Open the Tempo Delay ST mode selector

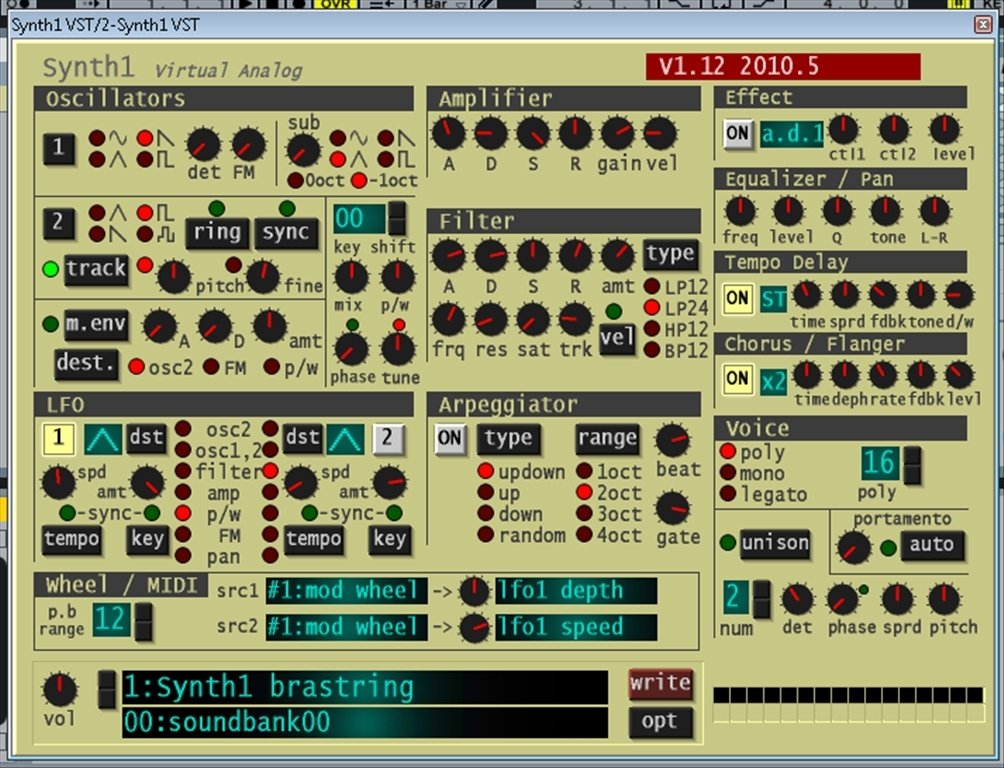773,300
